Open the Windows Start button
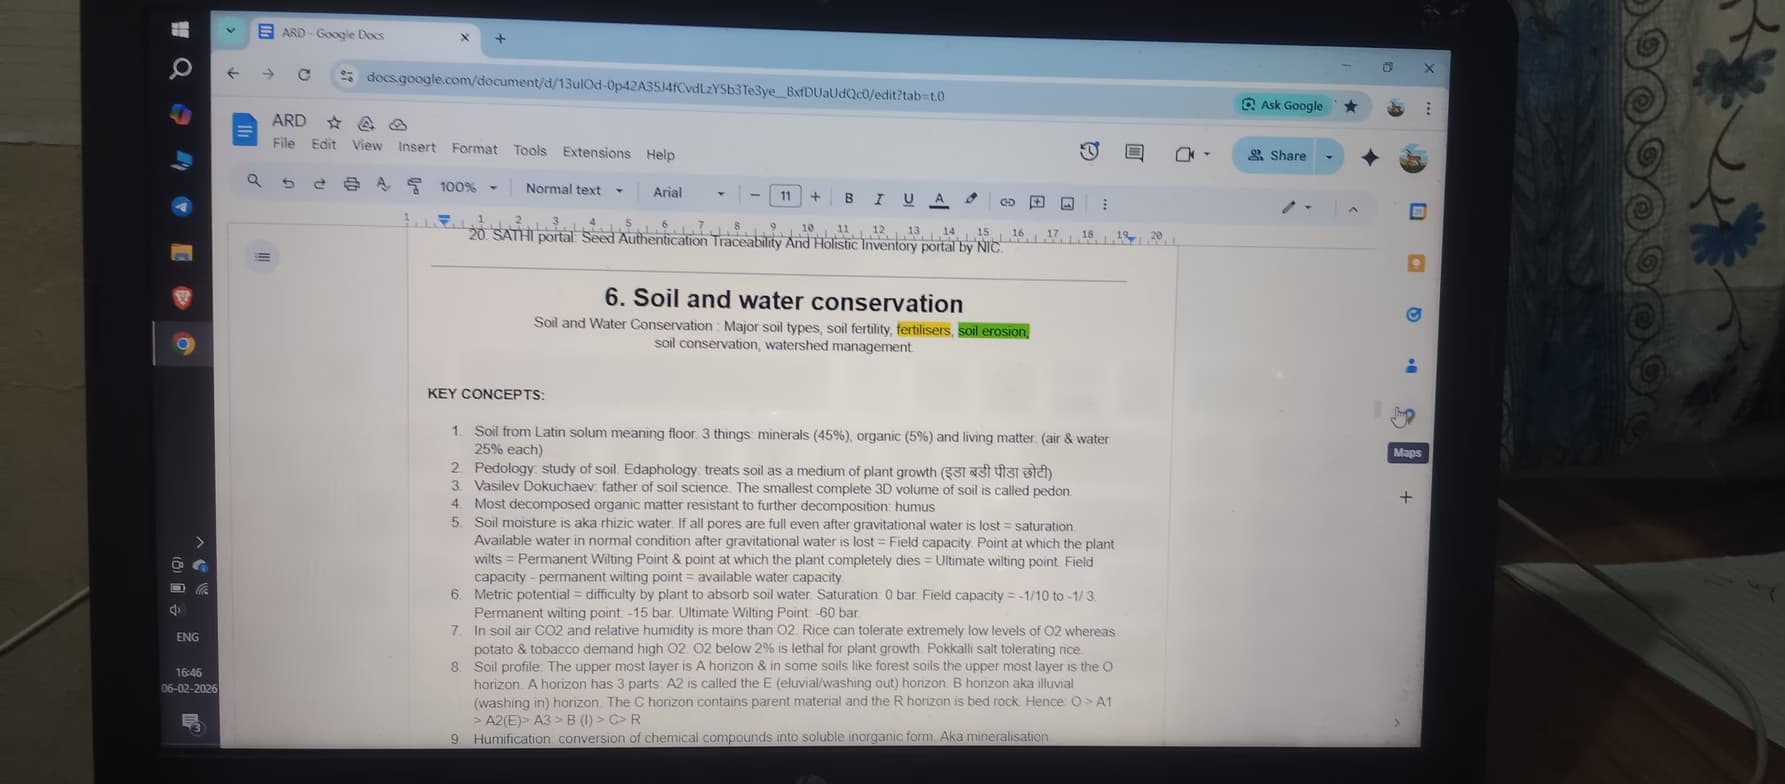 pos(180,29)
